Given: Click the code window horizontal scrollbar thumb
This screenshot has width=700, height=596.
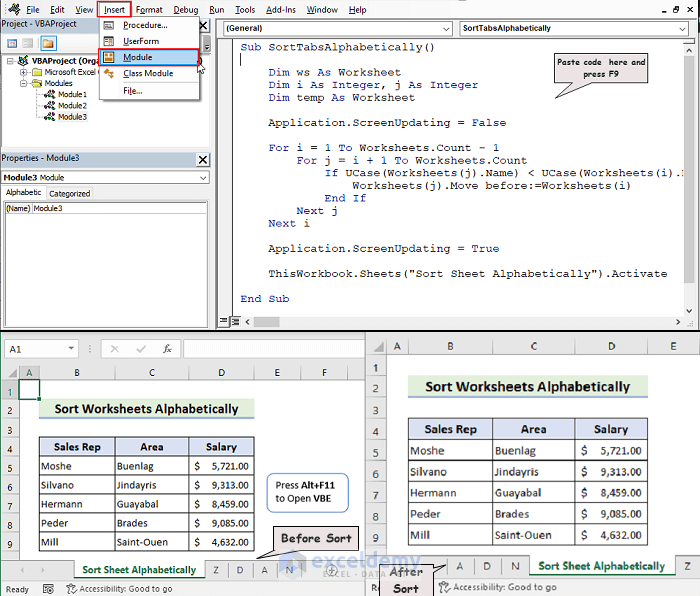Looking at the screenshot, I should pyautogui.click(x=267, y=321).
